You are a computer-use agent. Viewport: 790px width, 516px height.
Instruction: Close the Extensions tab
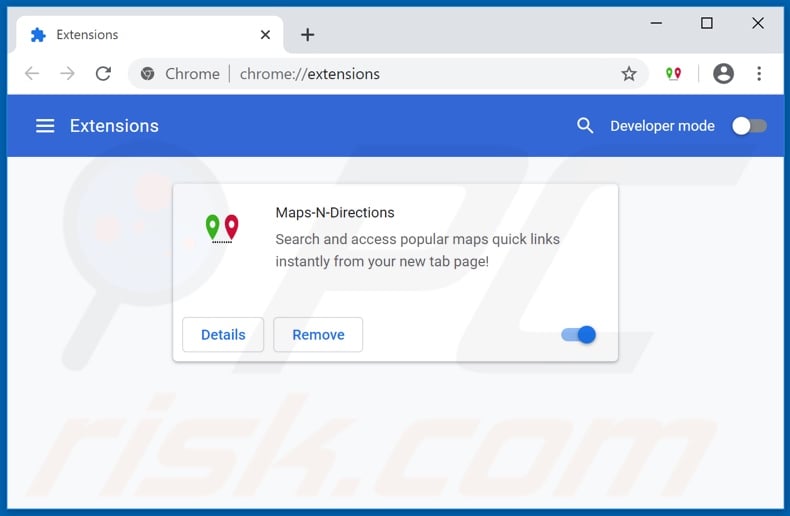(265, 35)
